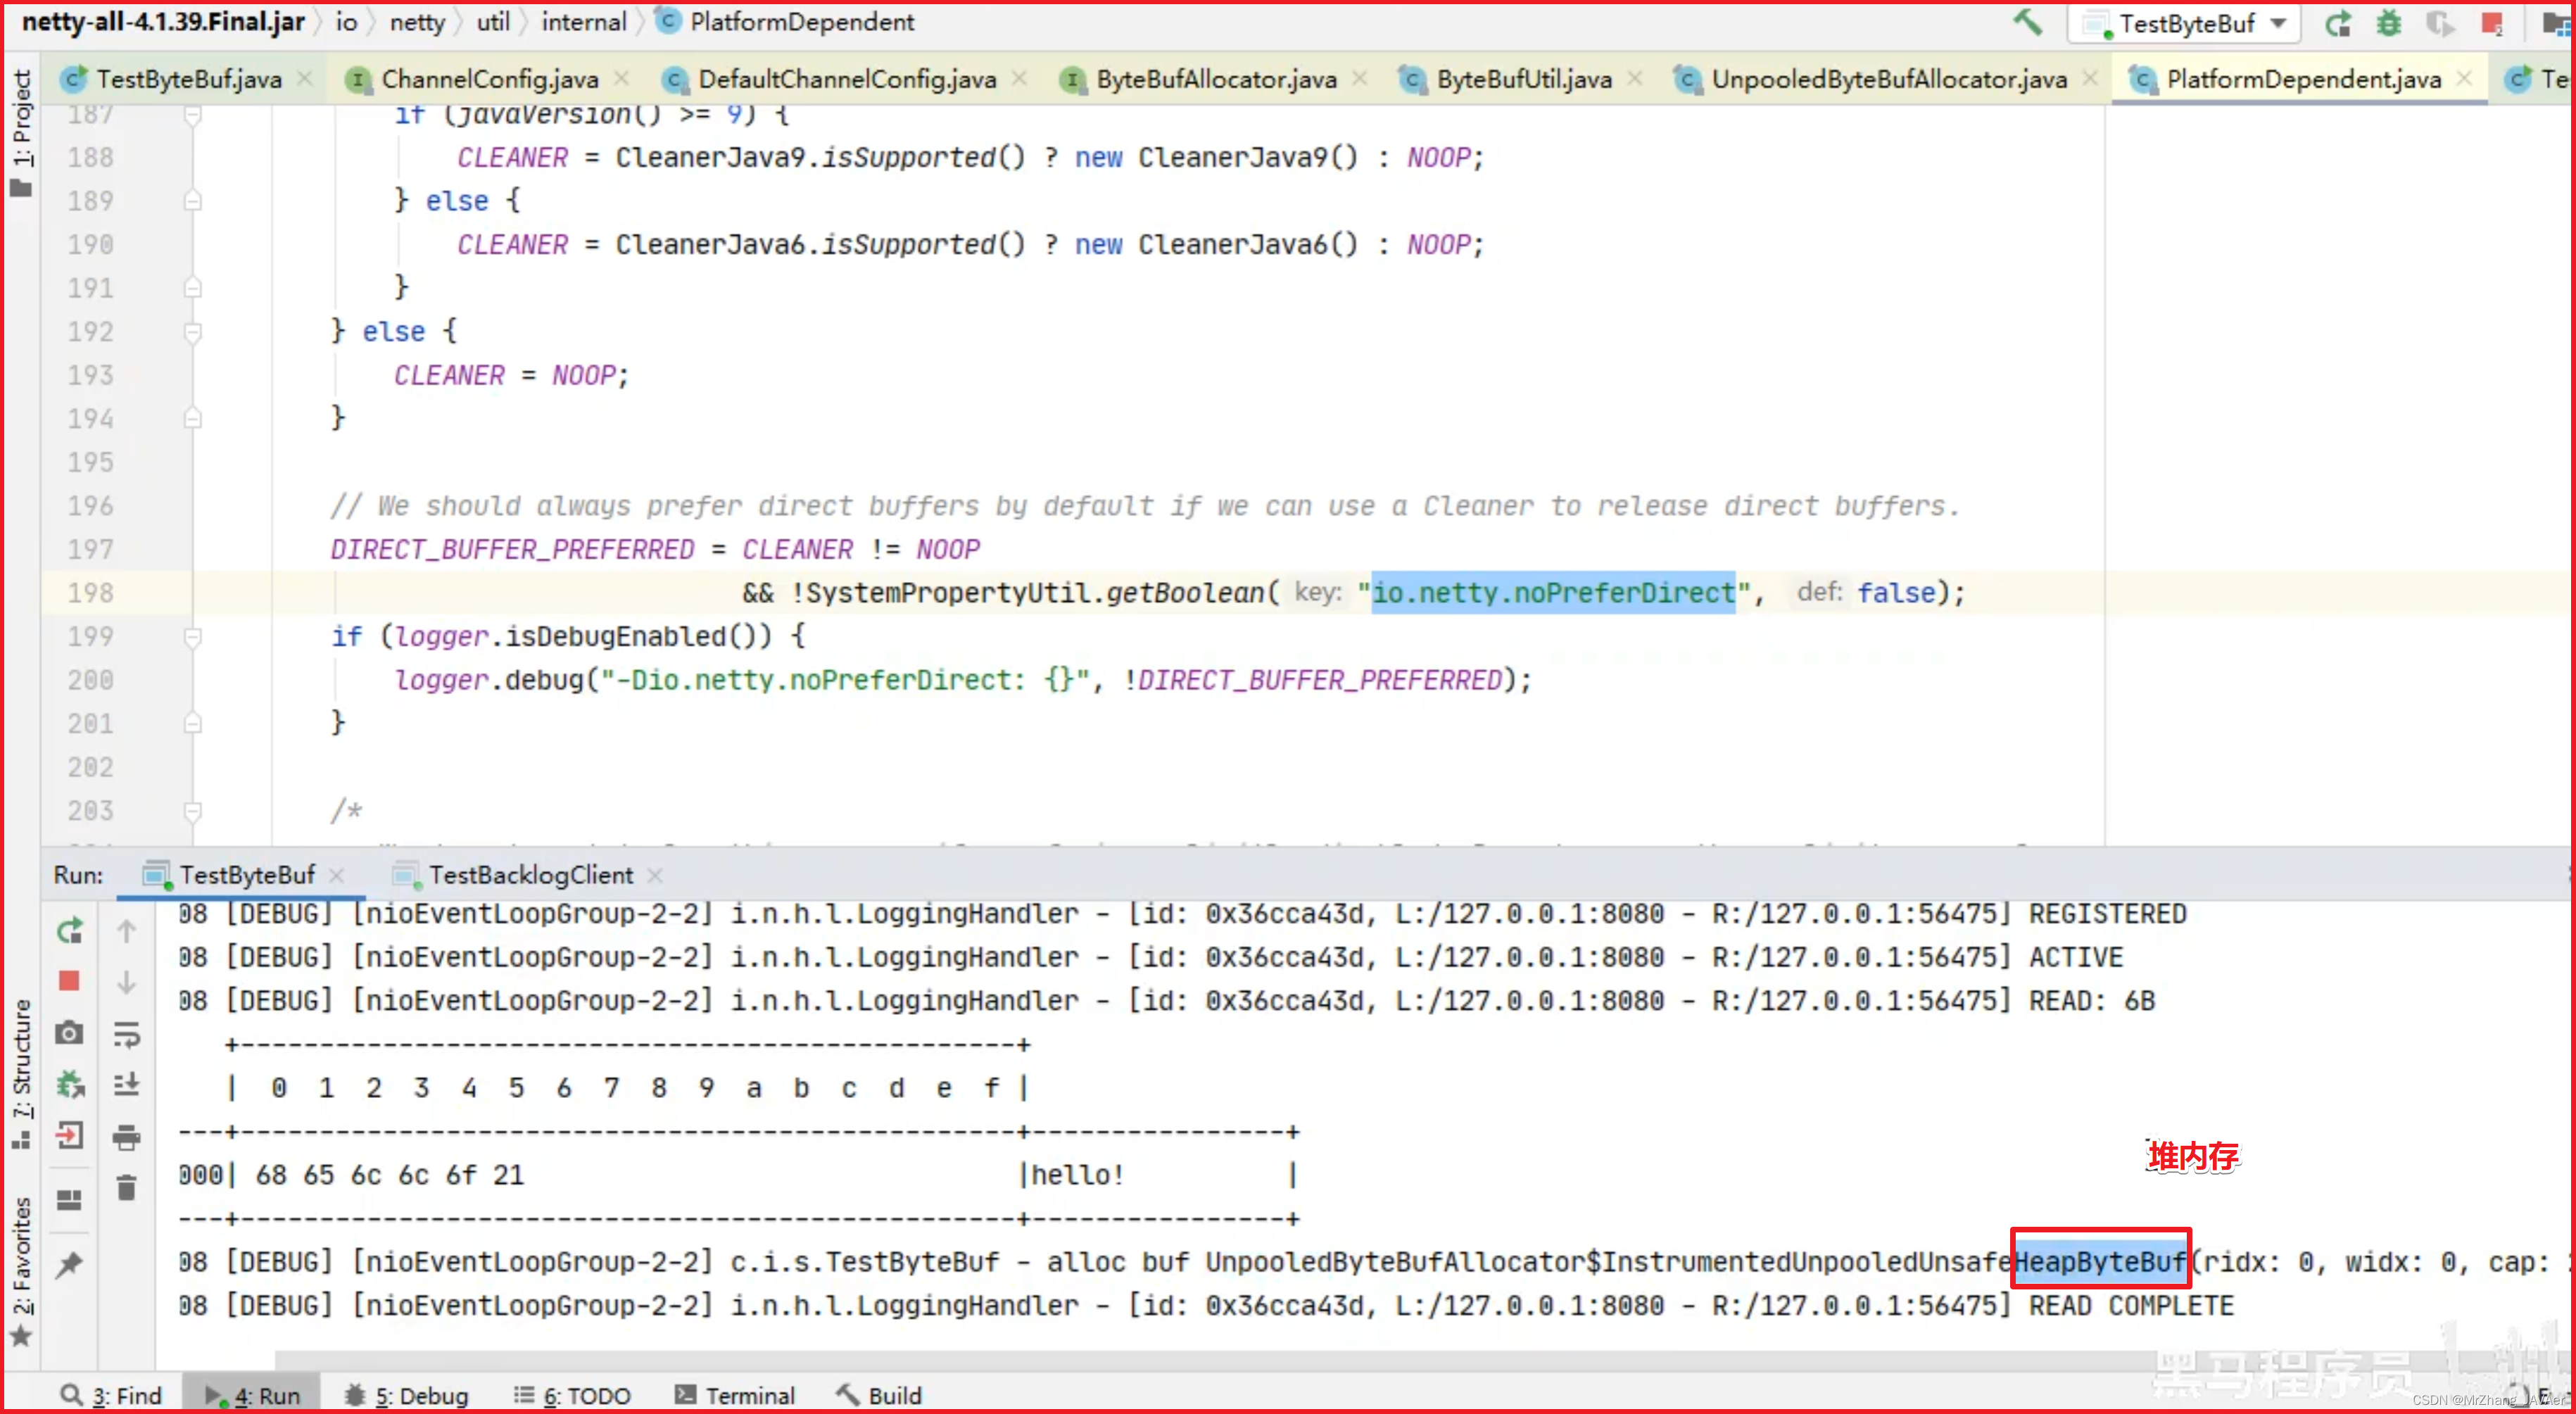The width and height of the screenshot is (2576, 1414).
Task: Click the Stop running process icon
Action: click(70, 982)
